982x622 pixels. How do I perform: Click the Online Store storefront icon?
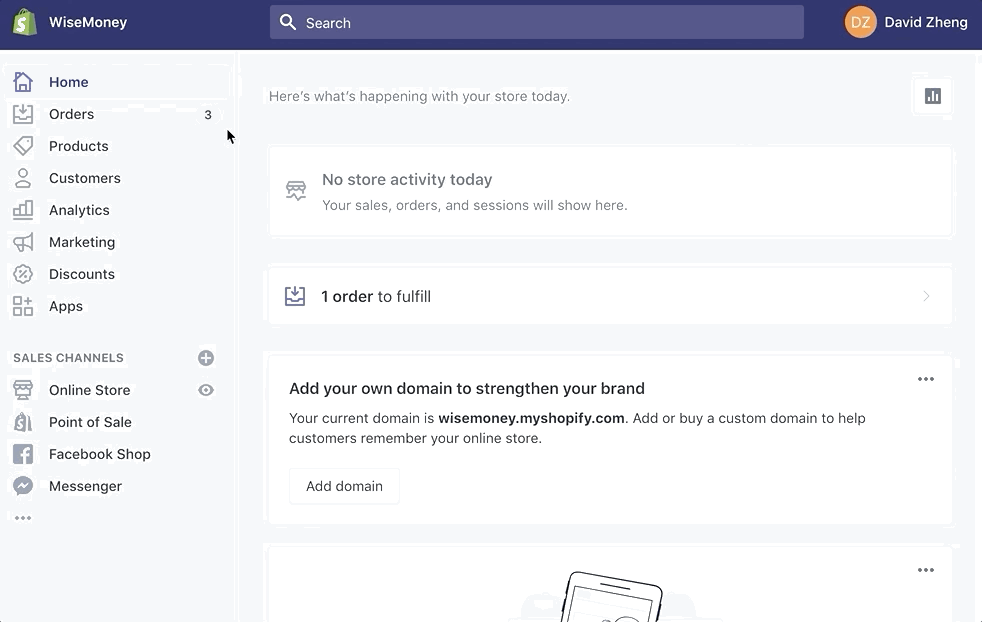23,390
